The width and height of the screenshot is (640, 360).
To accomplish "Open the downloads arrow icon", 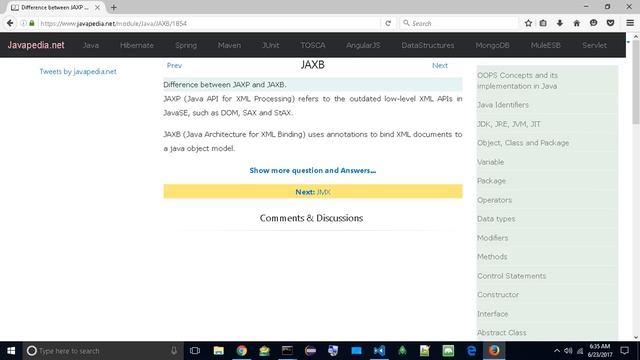I will (560, 23).
